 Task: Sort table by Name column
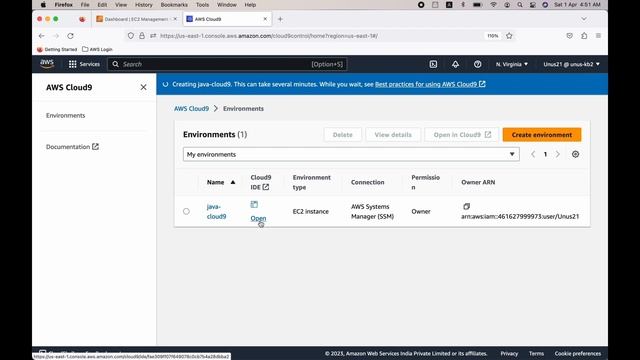click(221, 182)
